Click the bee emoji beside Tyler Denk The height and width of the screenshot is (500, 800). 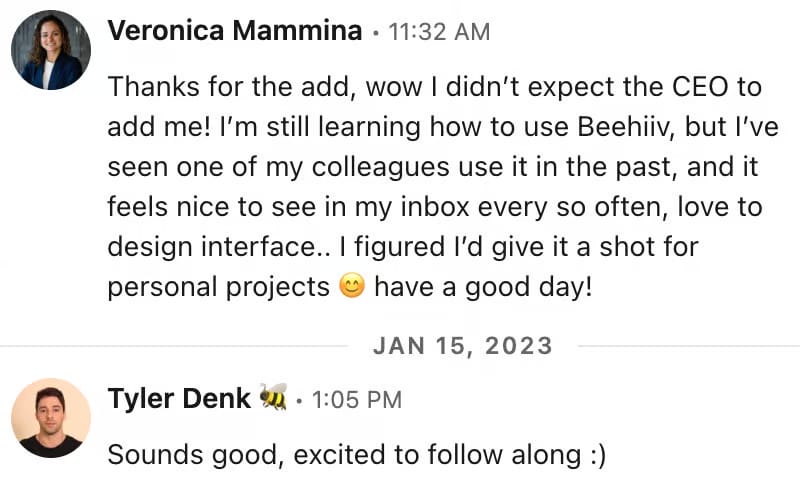[x=273, y=399]
